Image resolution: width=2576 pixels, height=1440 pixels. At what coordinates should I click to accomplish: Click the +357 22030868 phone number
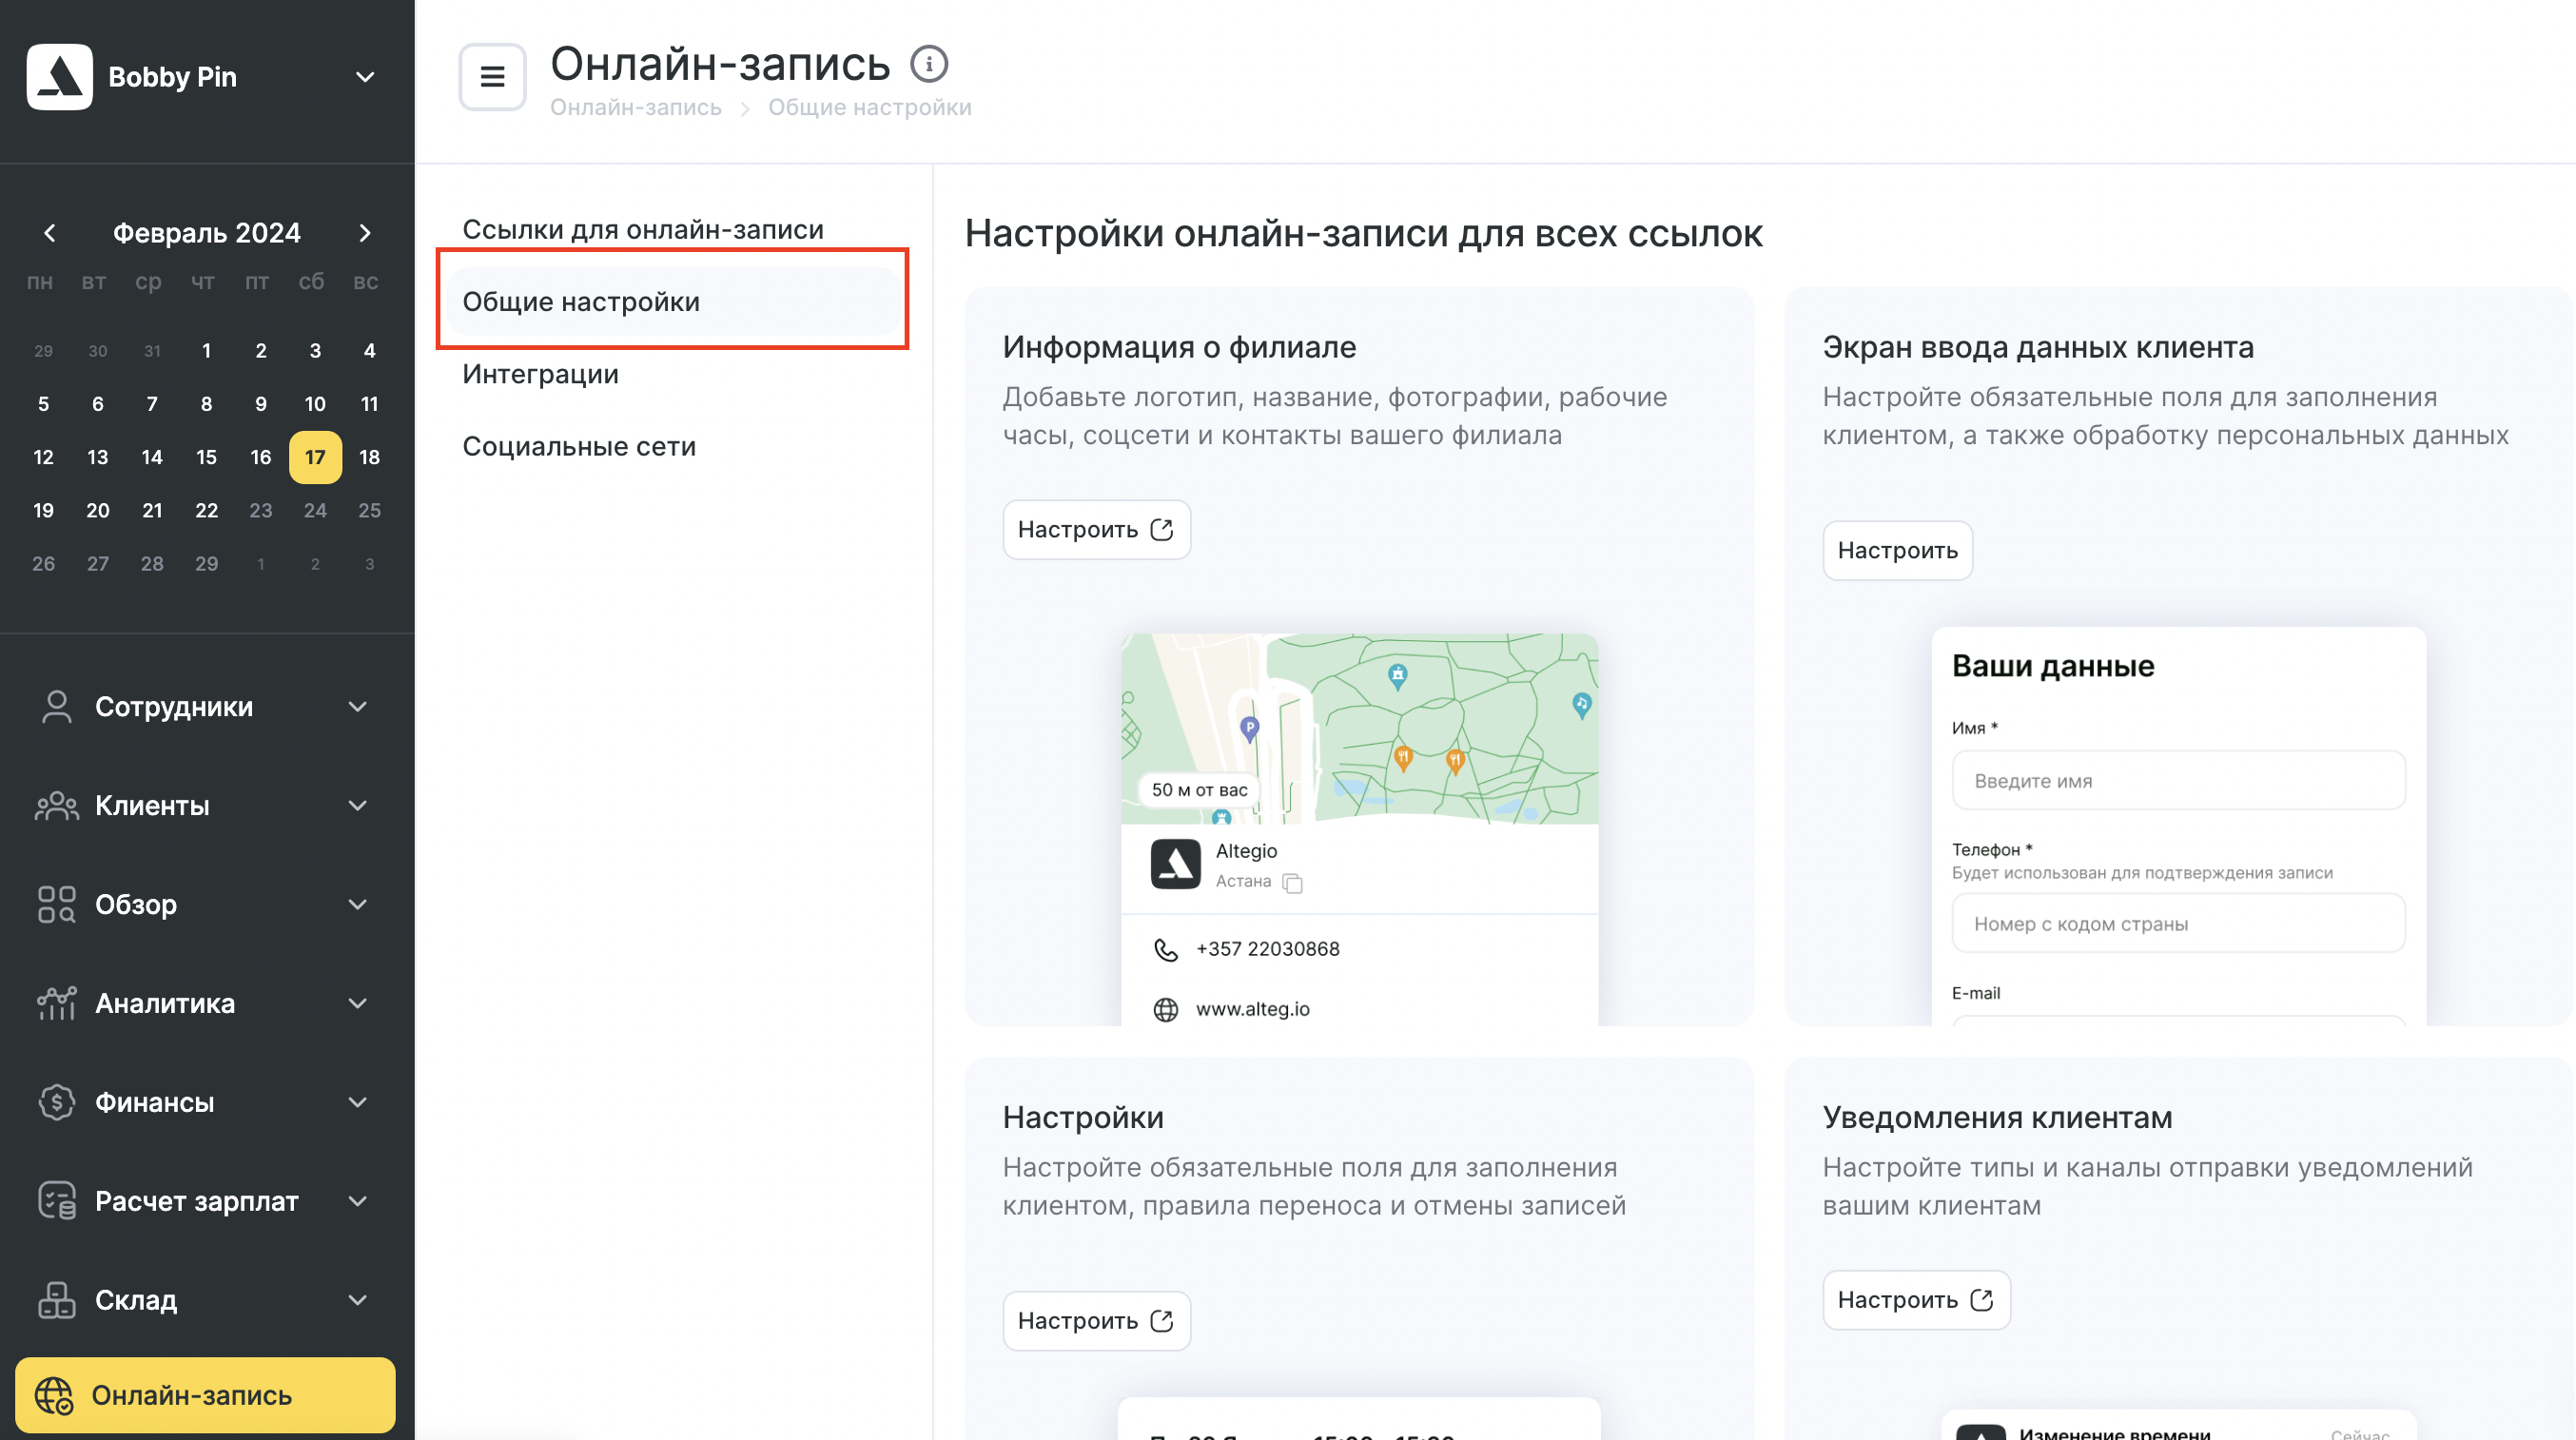pos(1267,949)
